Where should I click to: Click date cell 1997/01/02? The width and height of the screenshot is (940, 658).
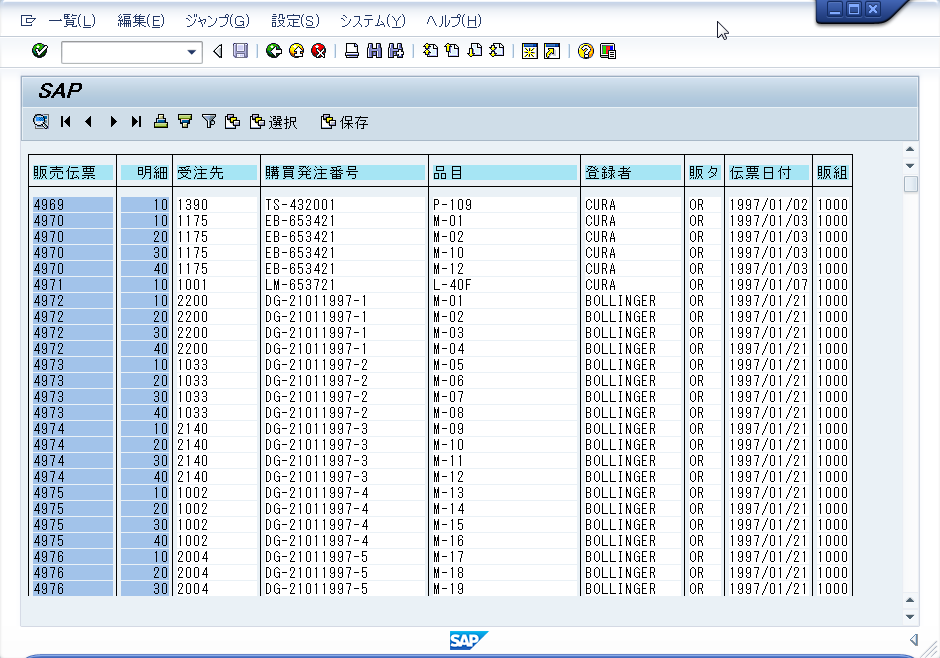coord(768,205)
